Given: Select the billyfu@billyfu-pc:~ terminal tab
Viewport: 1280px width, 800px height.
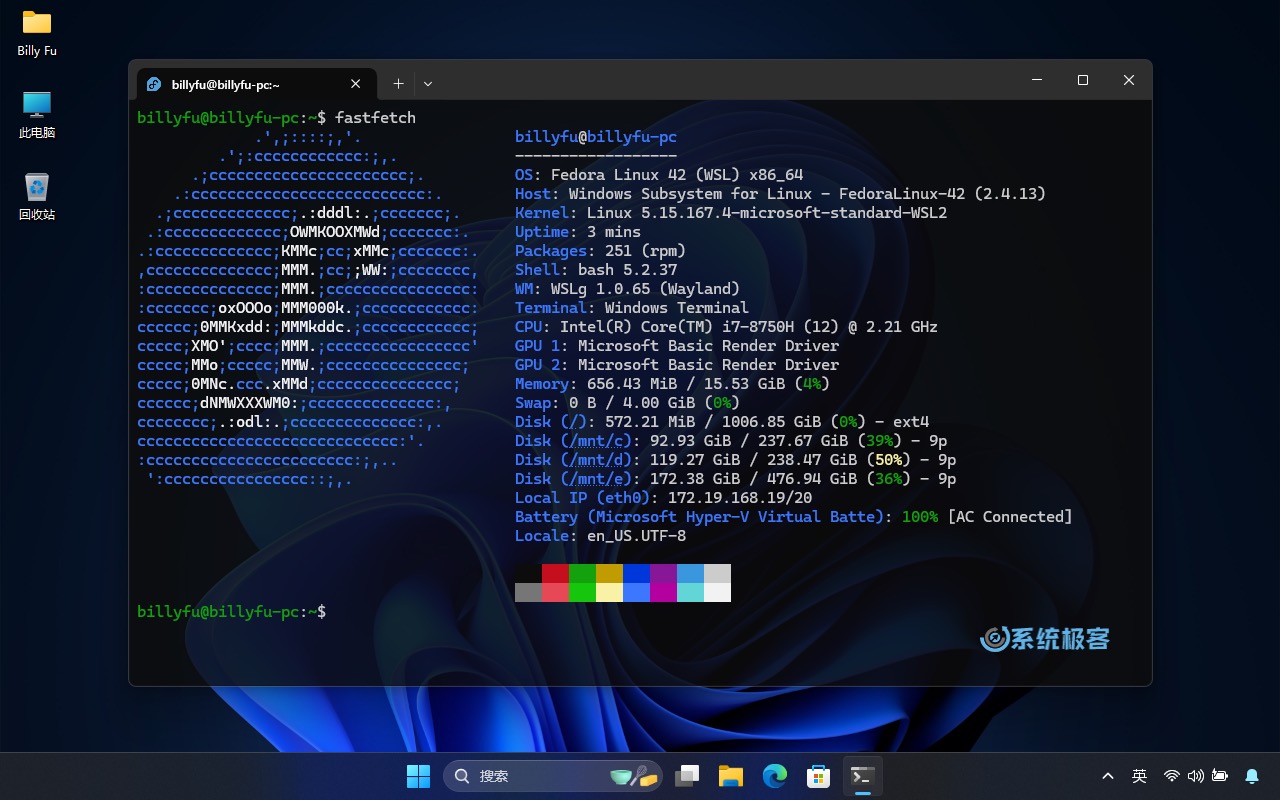Looking at the screenshot, I should 255,84.
